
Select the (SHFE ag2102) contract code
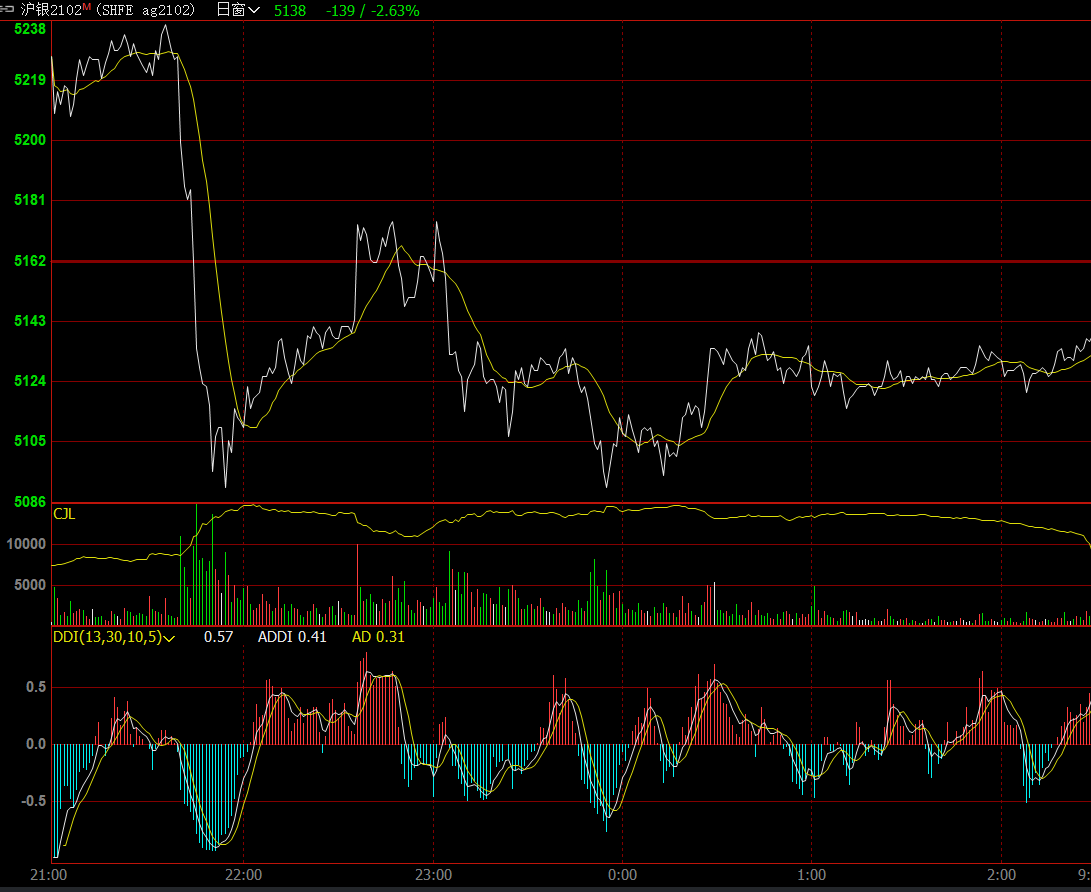point(145,10)
